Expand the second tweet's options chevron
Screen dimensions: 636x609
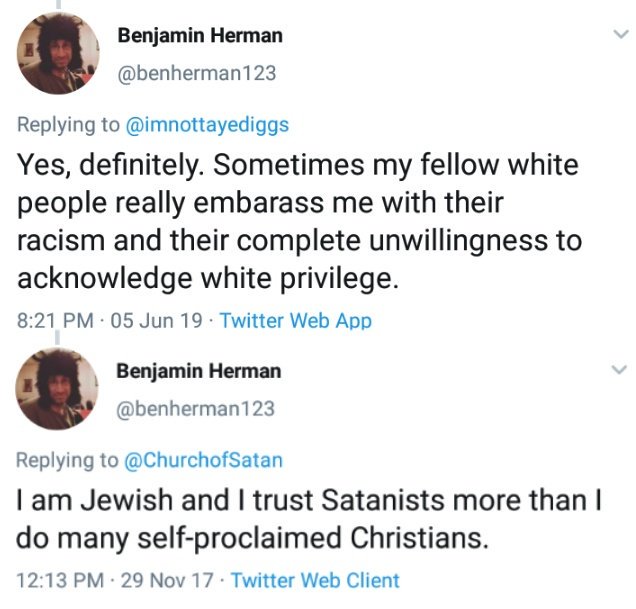coord(618,369)
